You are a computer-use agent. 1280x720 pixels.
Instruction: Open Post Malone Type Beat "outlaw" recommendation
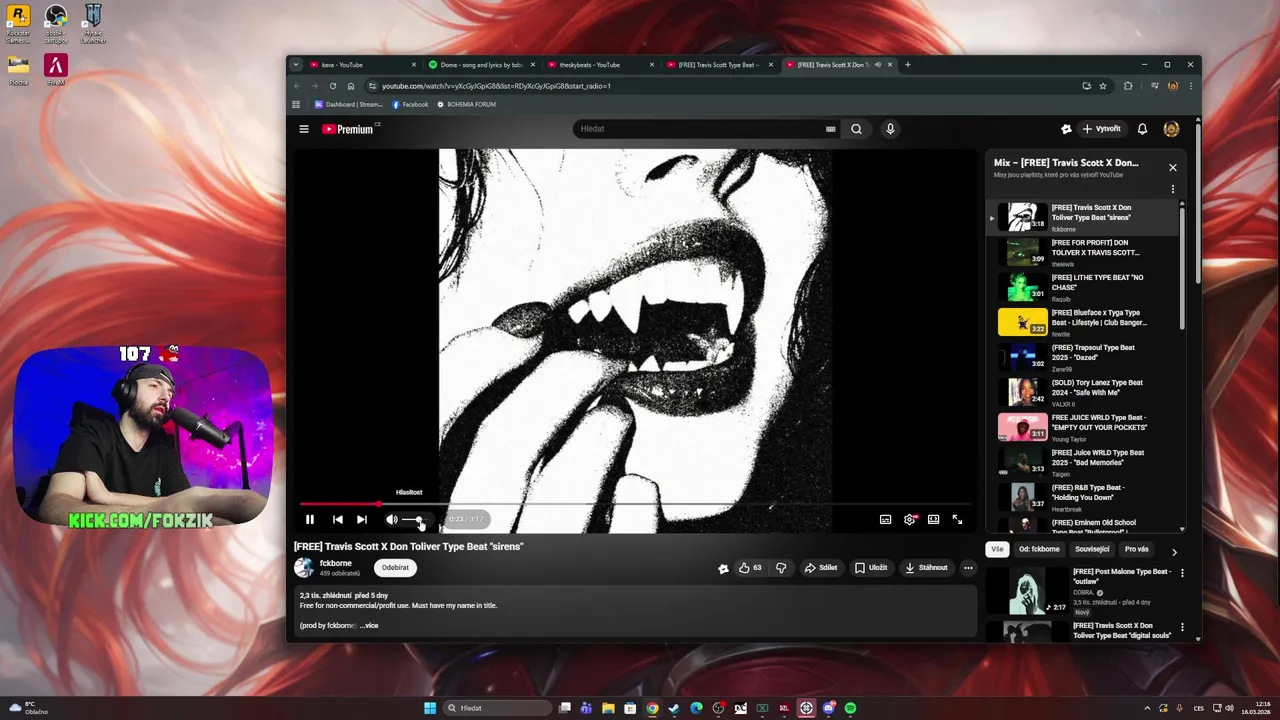tap(1121, 576)
